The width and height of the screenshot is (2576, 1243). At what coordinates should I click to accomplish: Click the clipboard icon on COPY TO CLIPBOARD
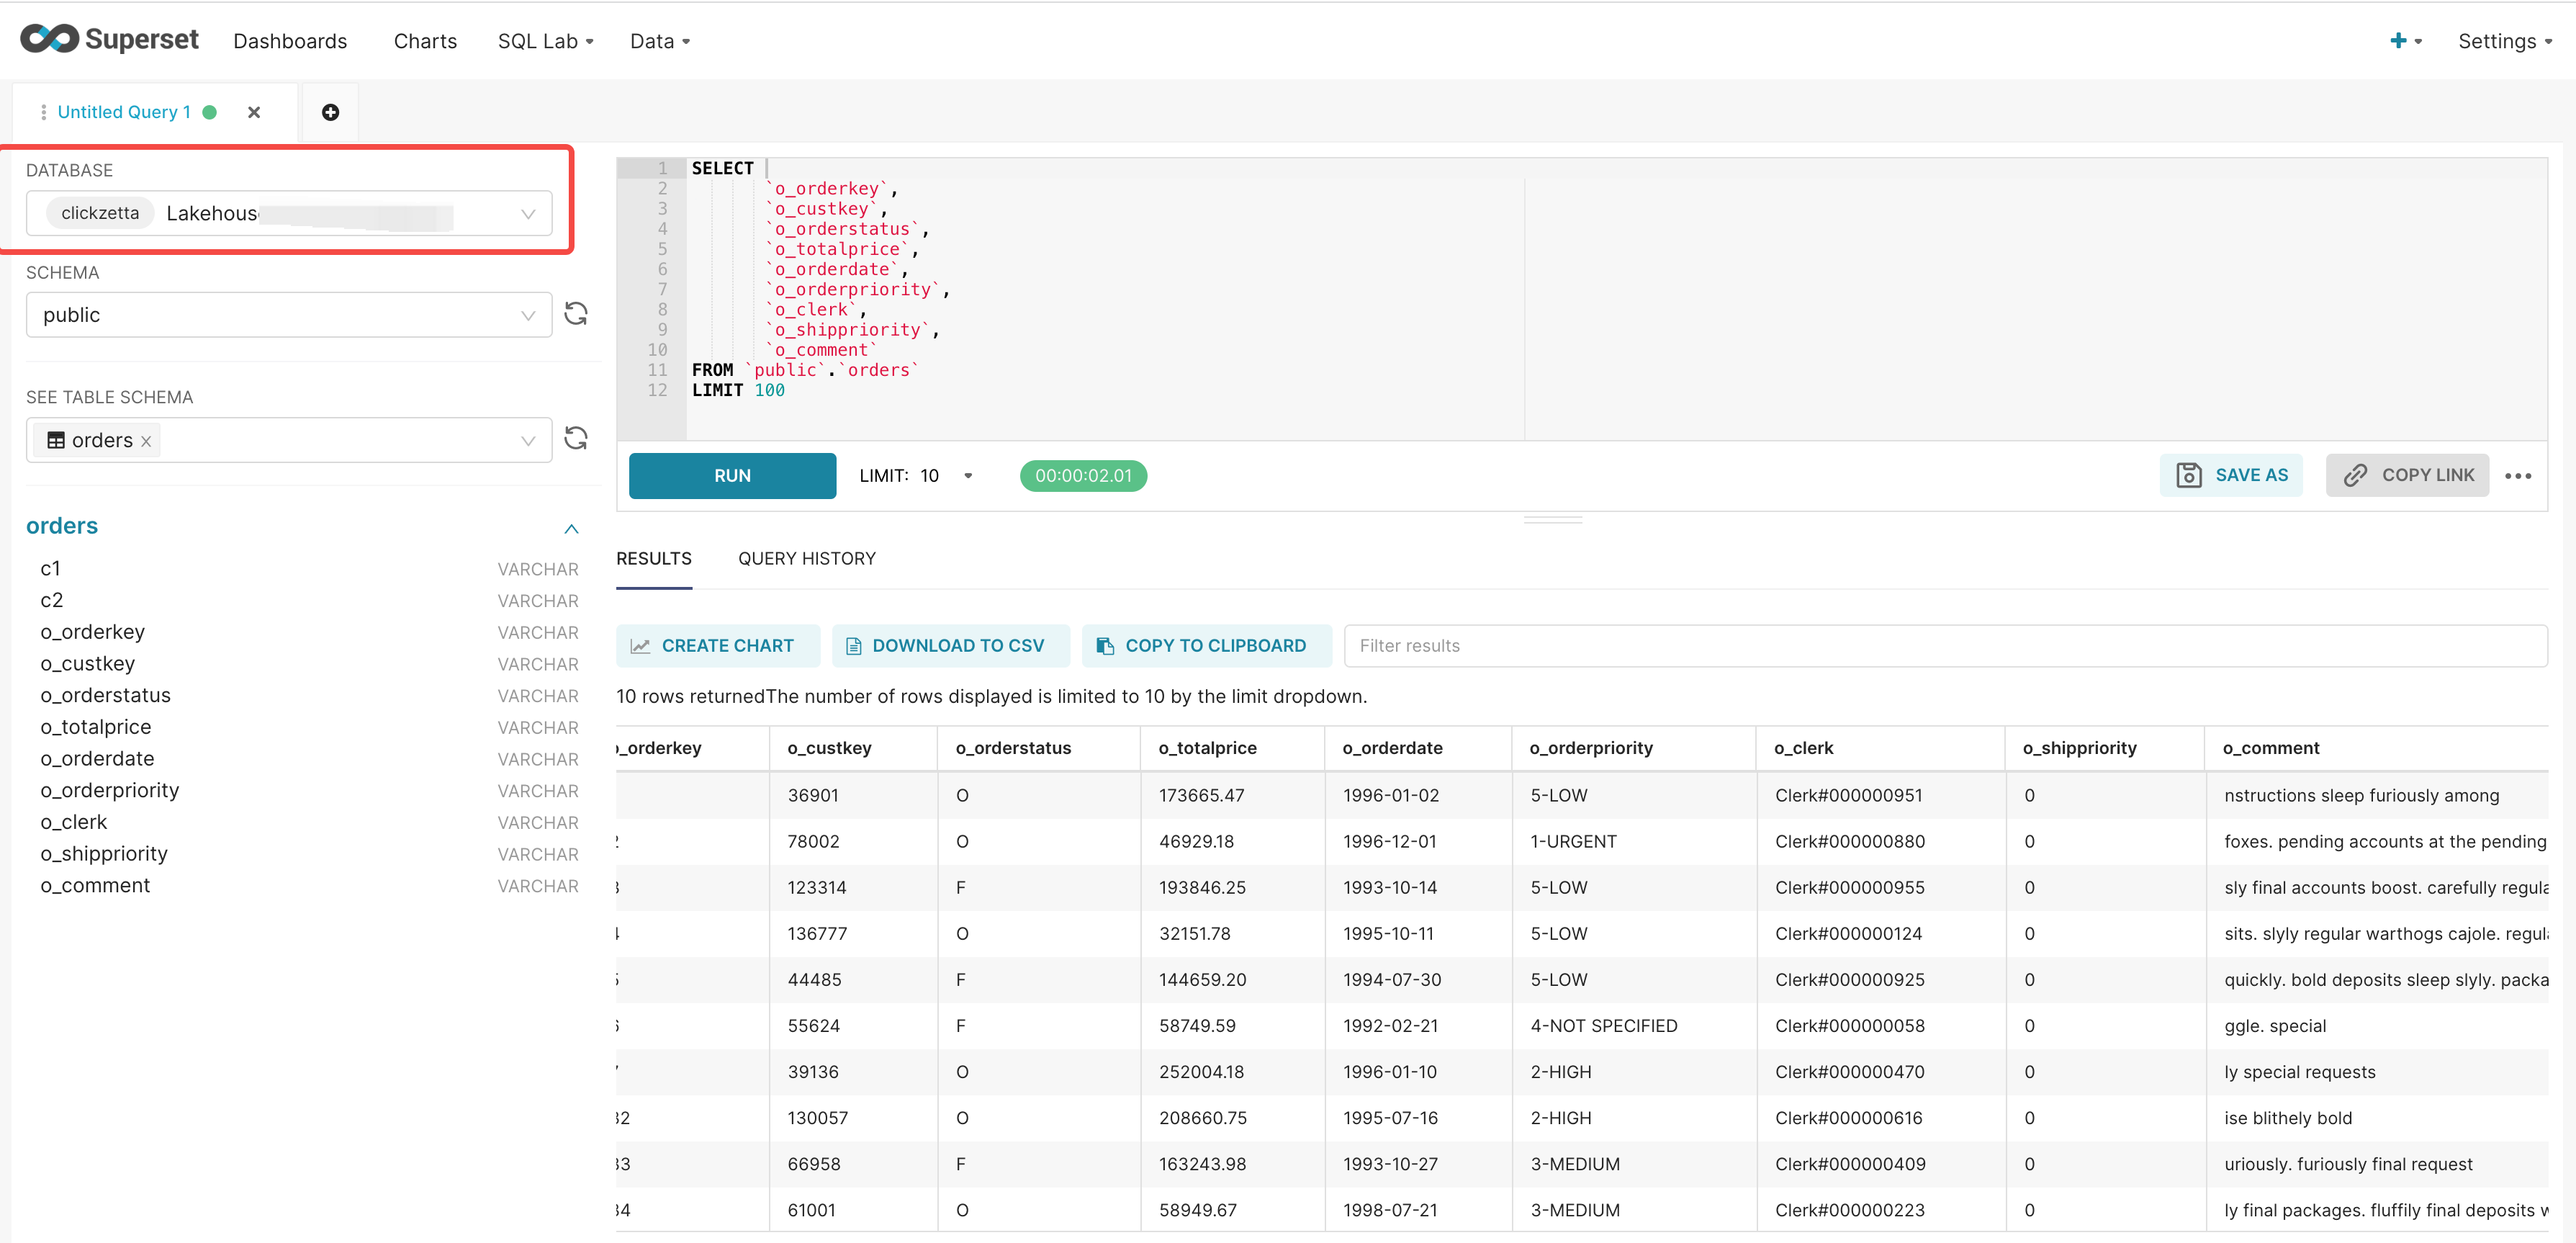tap(1105, 645)
